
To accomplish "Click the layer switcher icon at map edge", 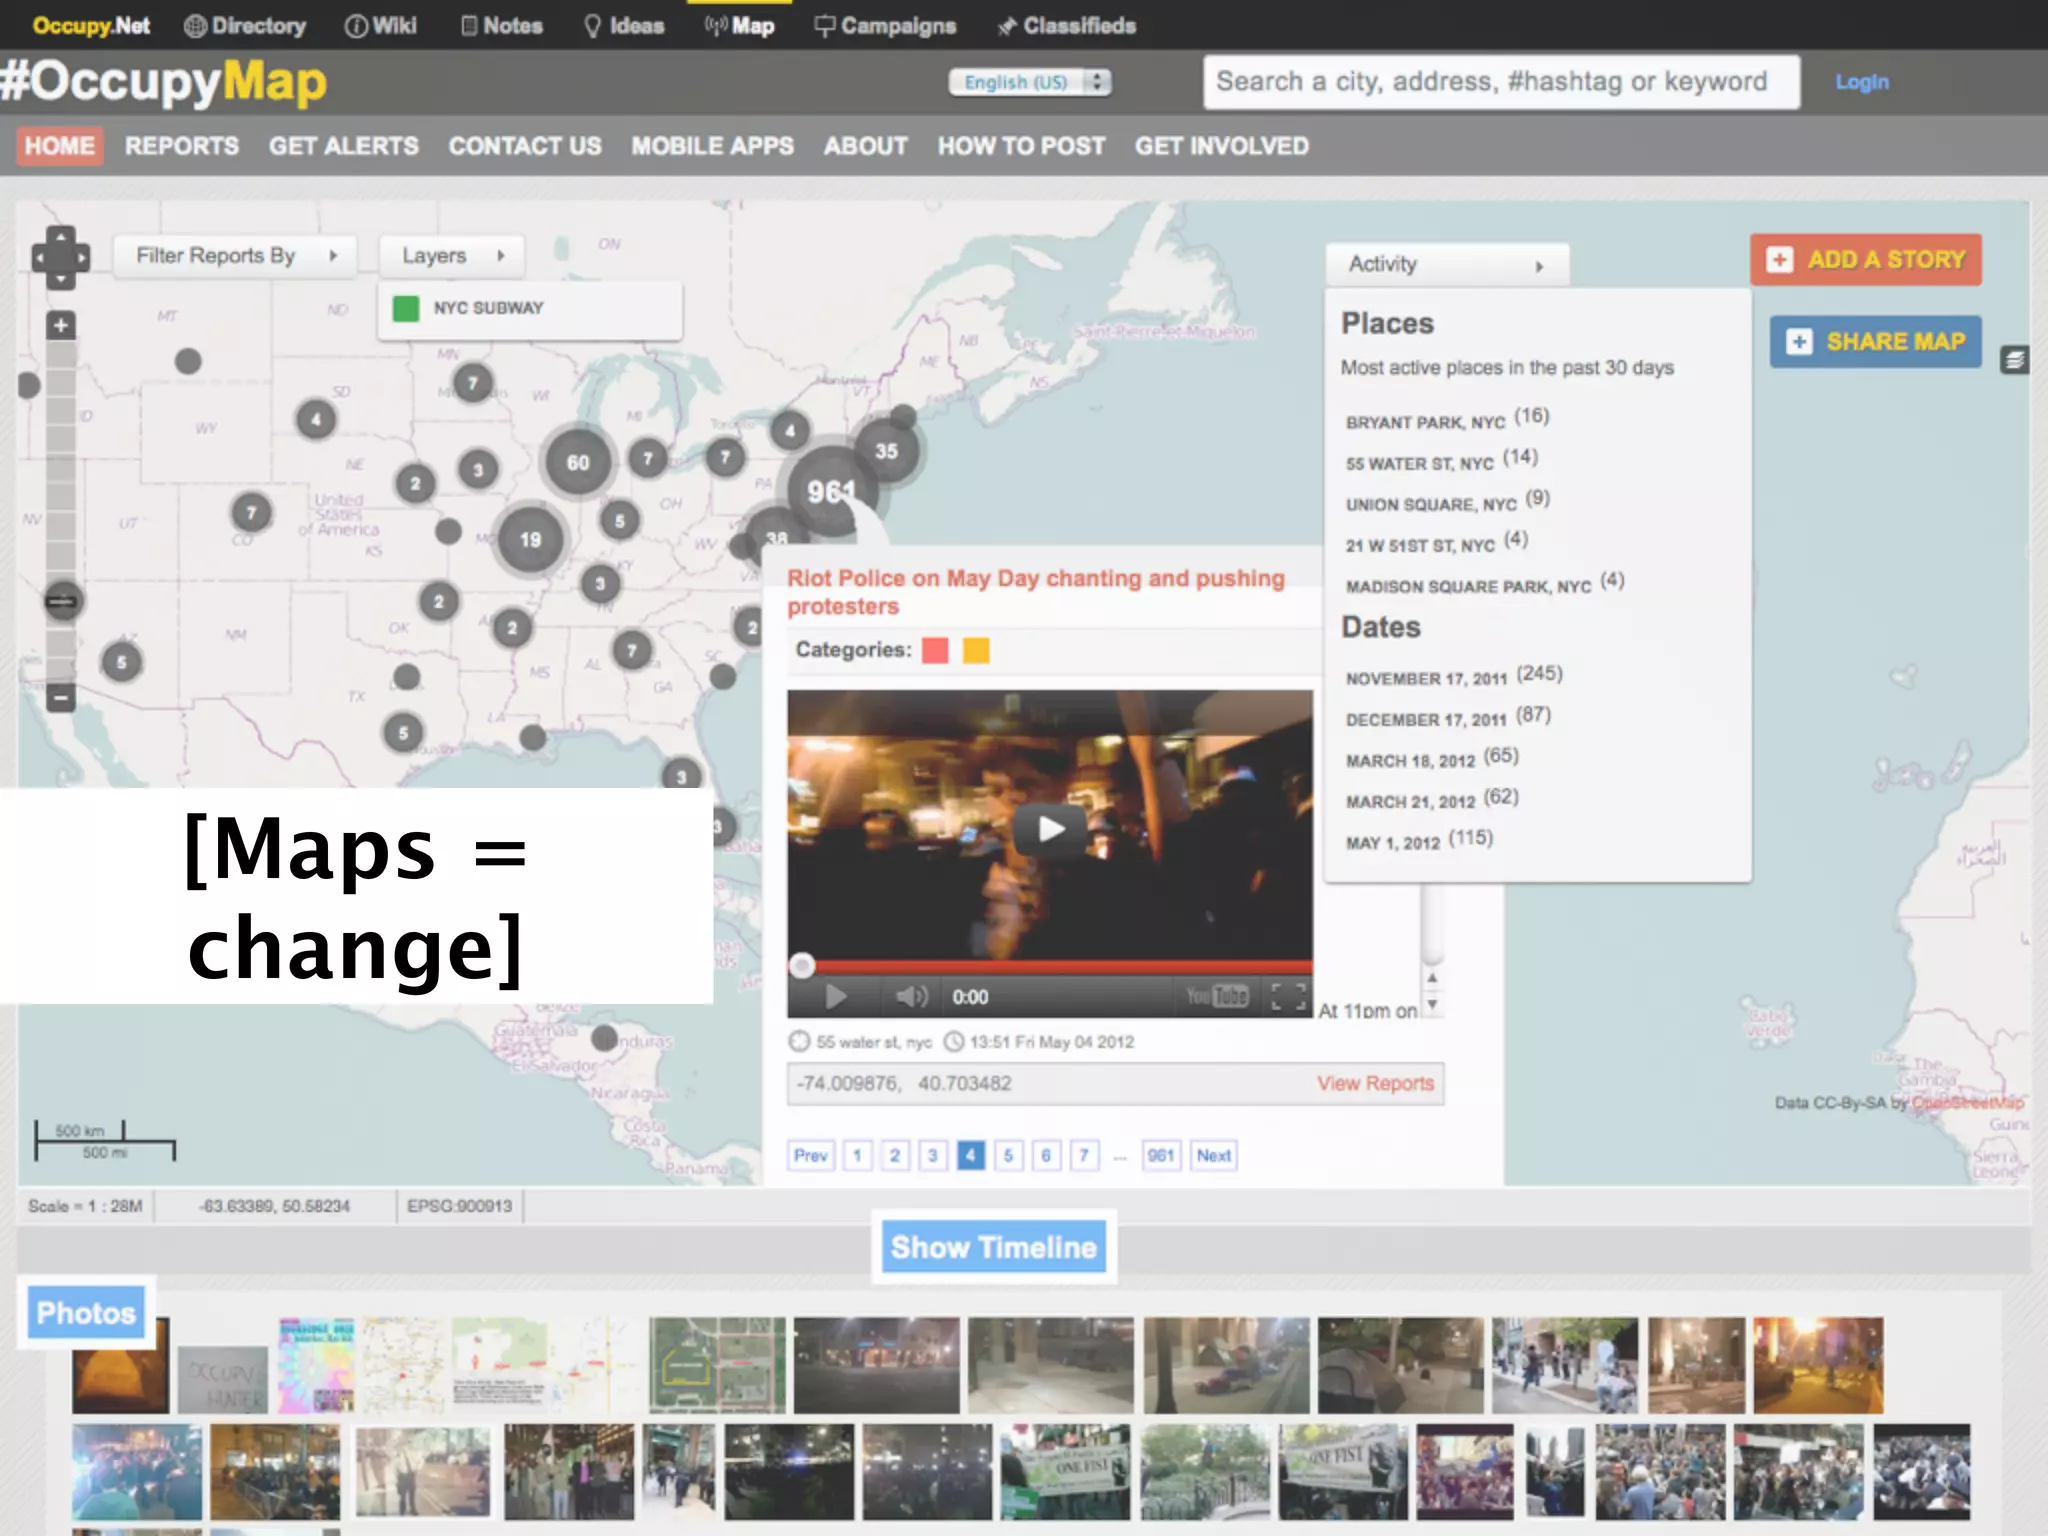I will [2015, 360].
